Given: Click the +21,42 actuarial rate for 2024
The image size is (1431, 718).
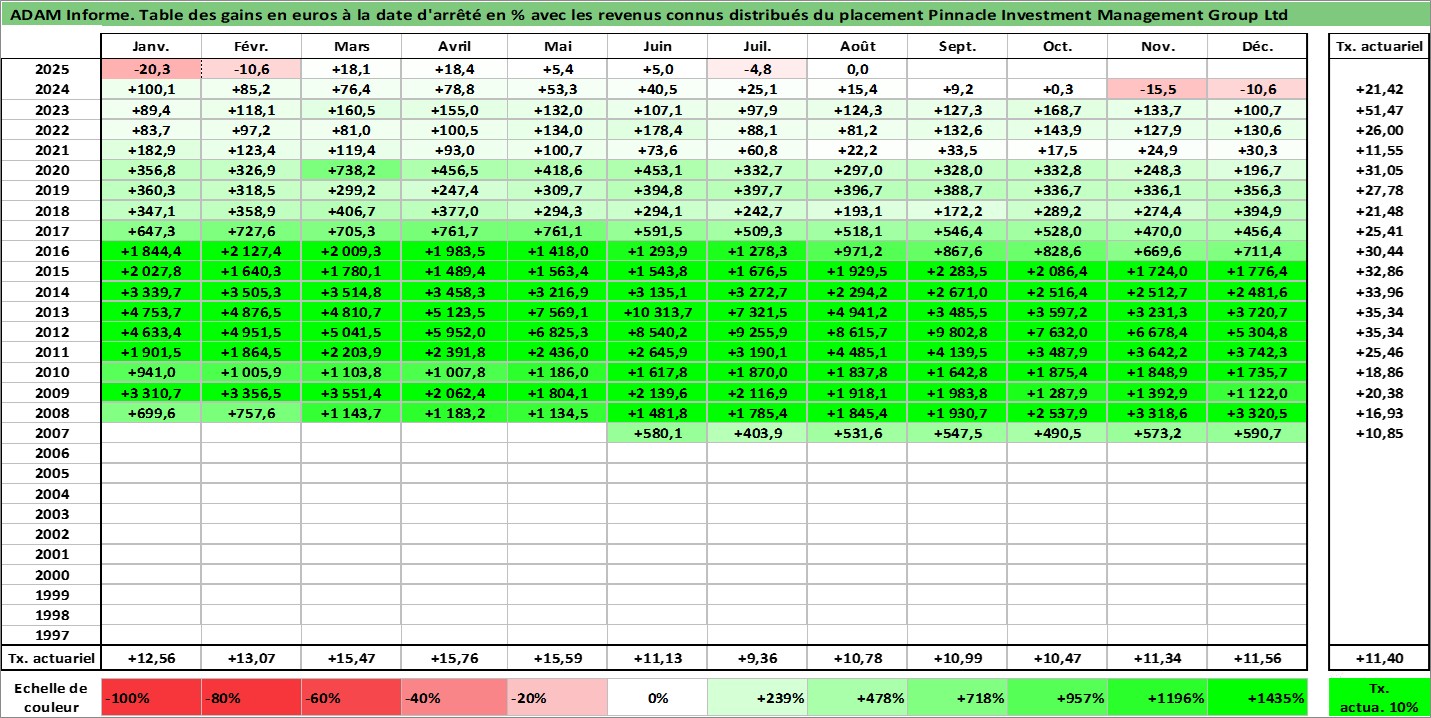Looking at the screenshot, I should point(1379,89).
